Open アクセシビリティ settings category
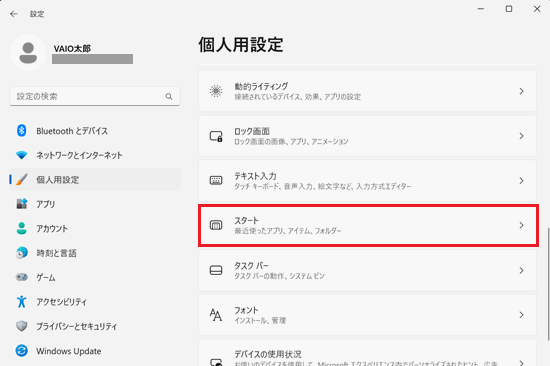 click(95, 302)
